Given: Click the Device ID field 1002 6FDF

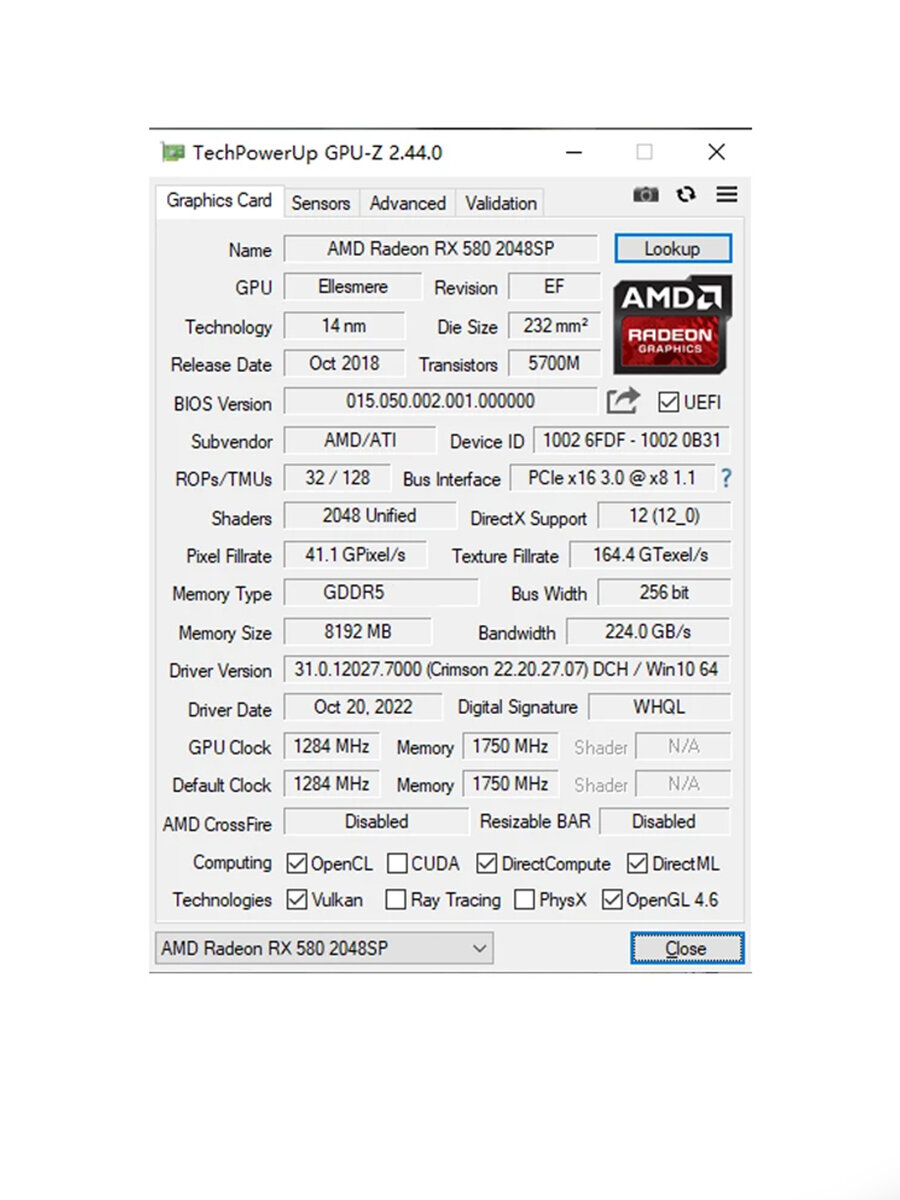Looking at the screenshot, I should coord(632,441).
